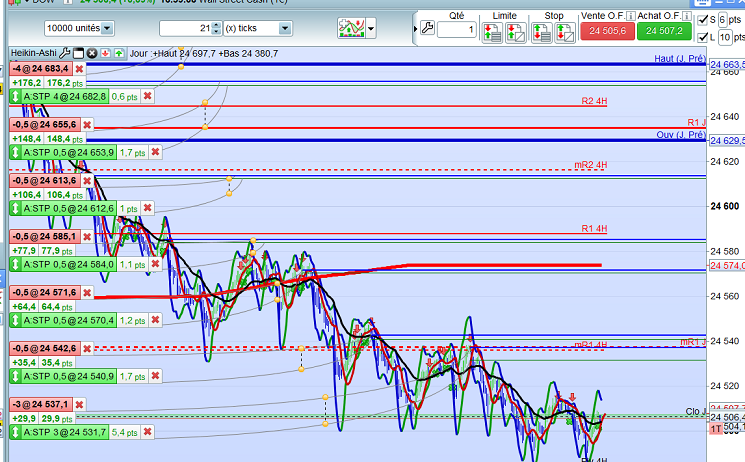This screenshot has height=462, width=745.
Task: Toggle the S pts checkbox
Action: pyautogui.click(x=703, y=19)
